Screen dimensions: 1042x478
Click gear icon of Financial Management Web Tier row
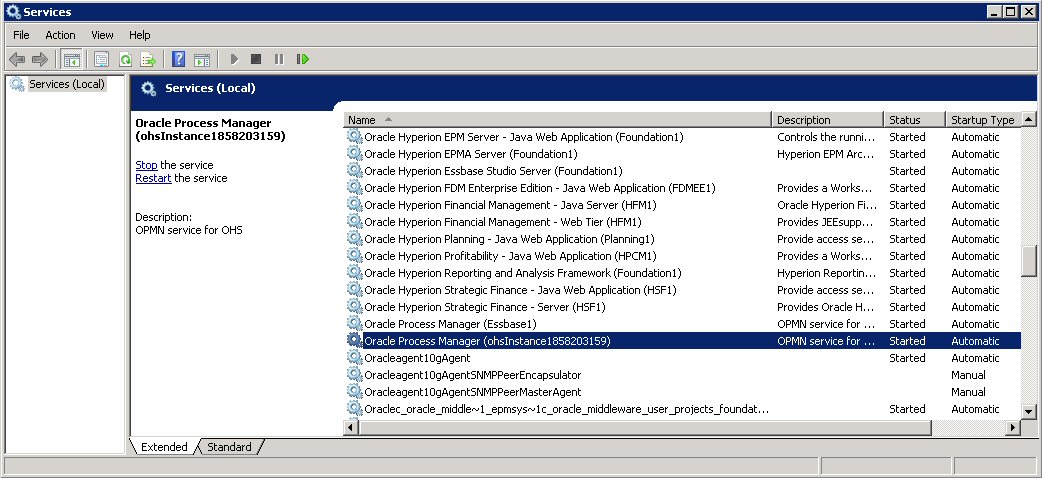(355, 222)
